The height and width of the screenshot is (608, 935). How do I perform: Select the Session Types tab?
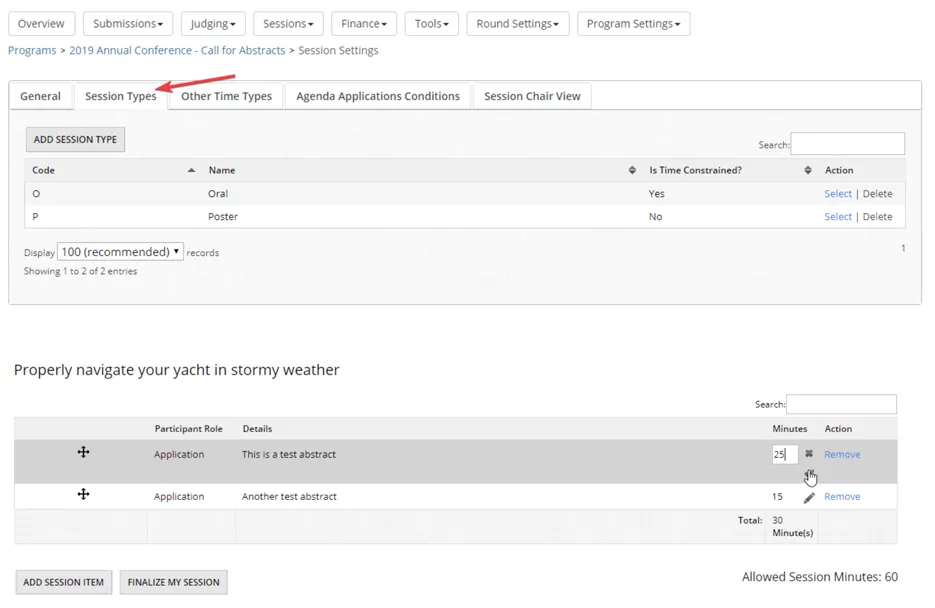(120, 96)
